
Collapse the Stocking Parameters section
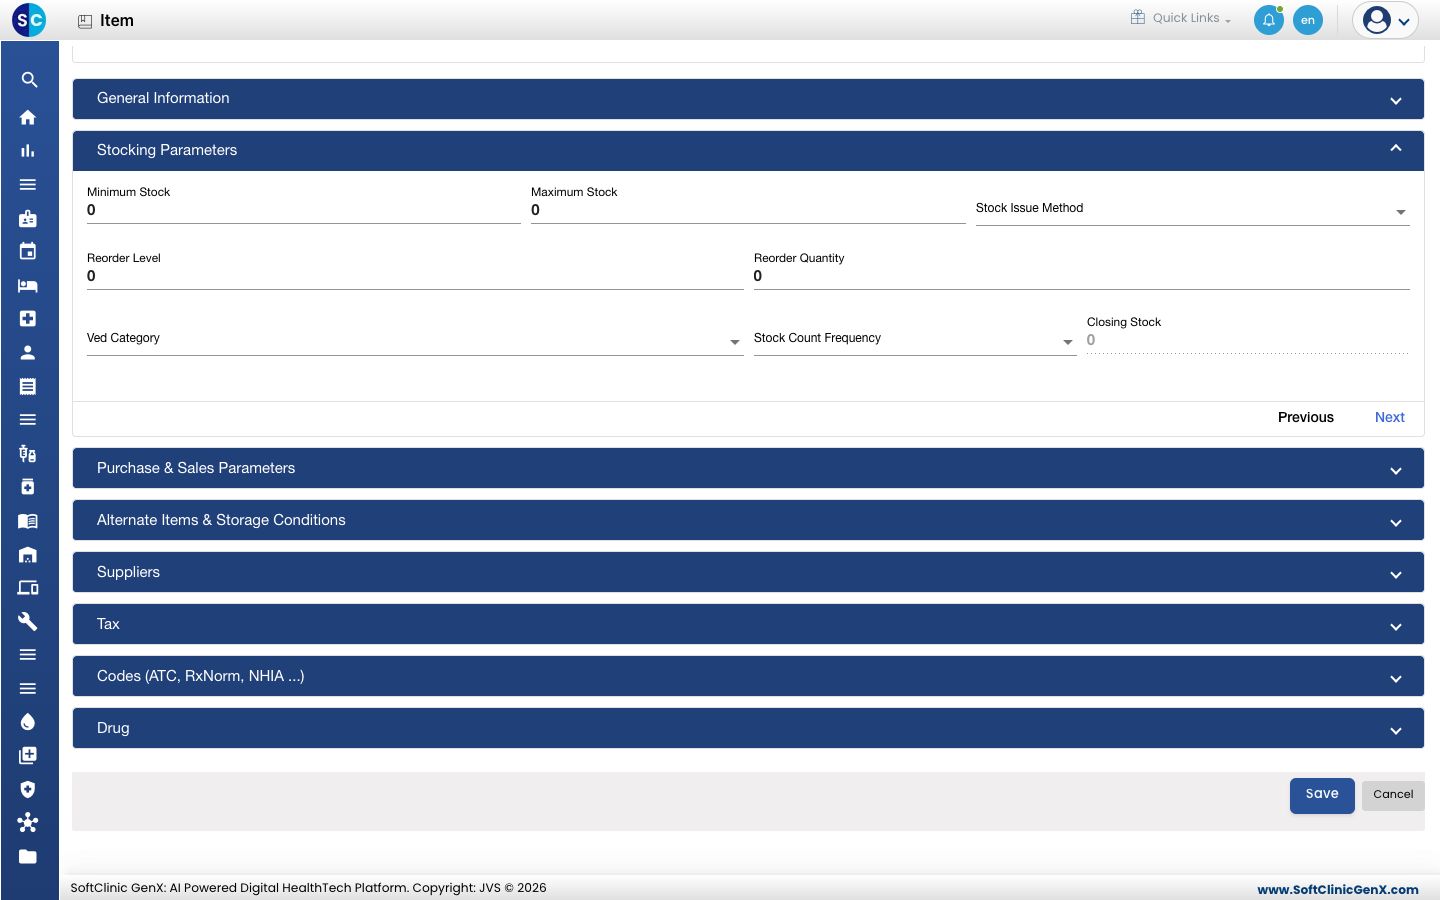[x=748, y=151]
